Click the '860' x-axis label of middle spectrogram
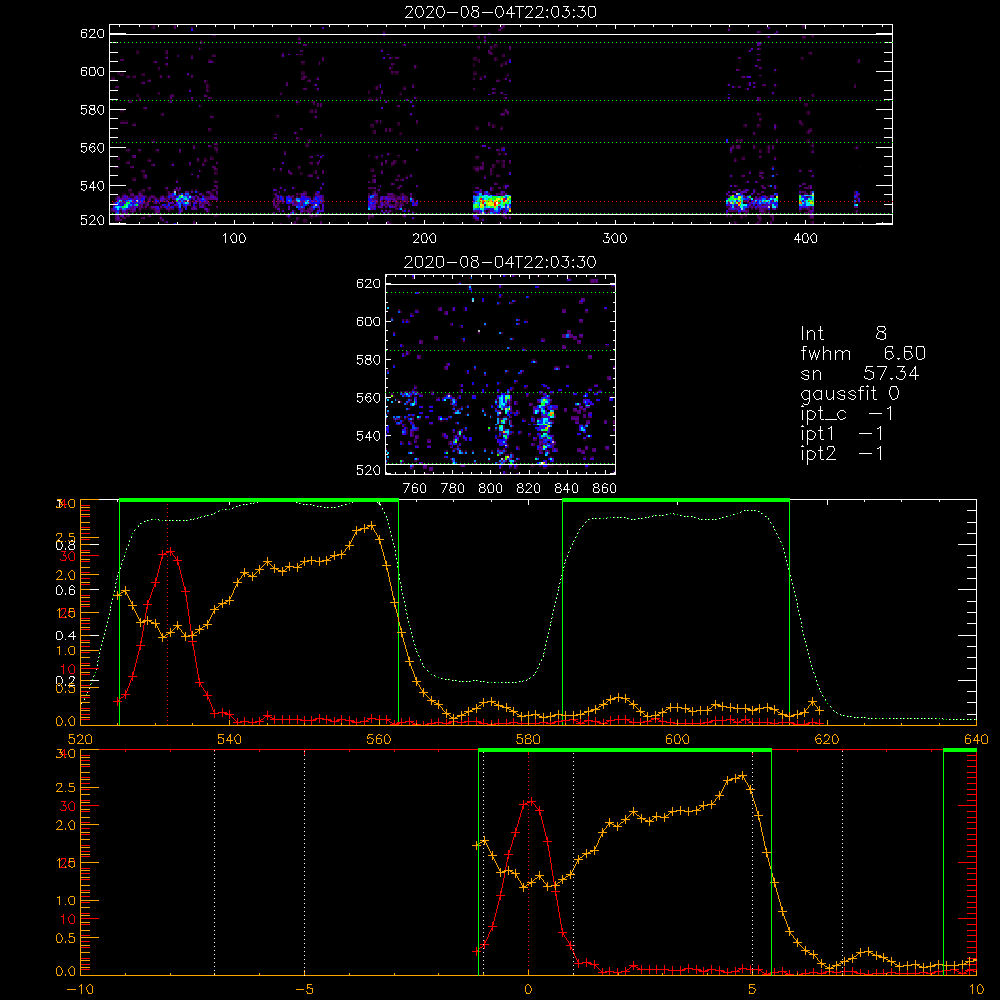Screen dimensions: 1000x1000 [x=605, y=489]
